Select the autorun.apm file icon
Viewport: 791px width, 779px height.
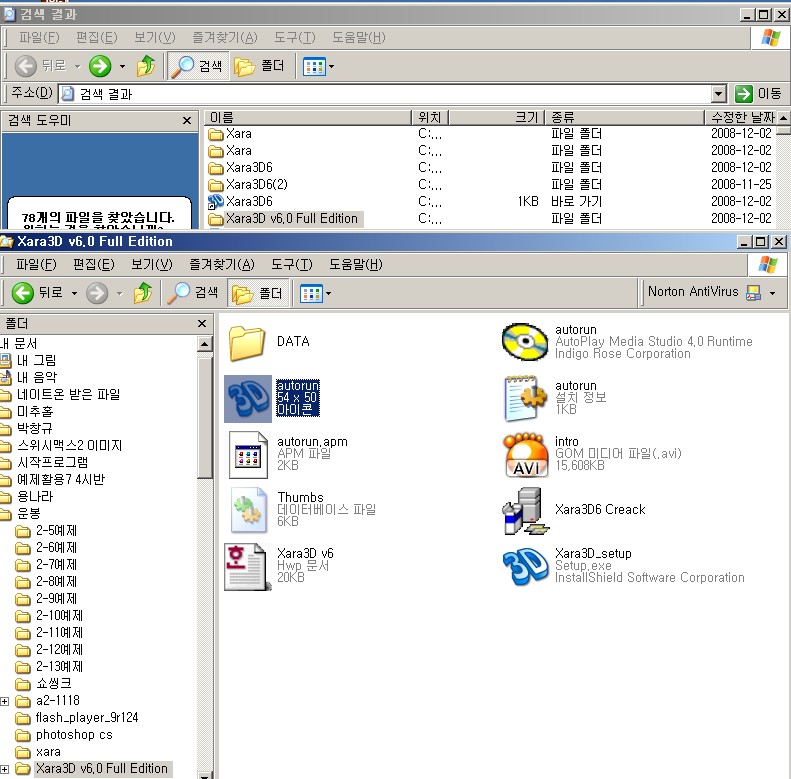tap(248, 455)
